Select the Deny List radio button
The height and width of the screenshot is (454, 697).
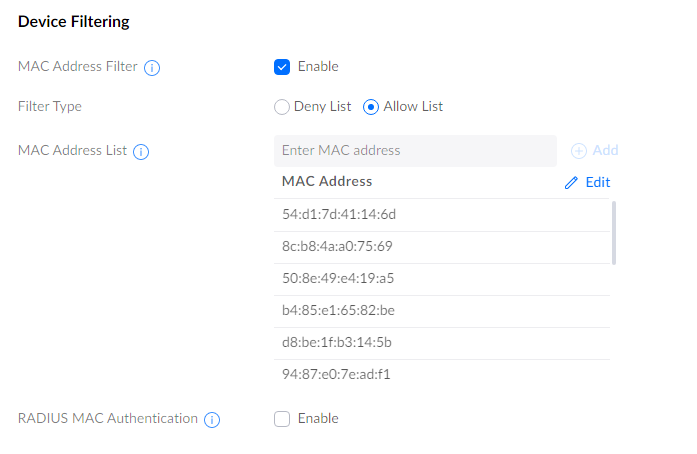click(x=282, y=107)
